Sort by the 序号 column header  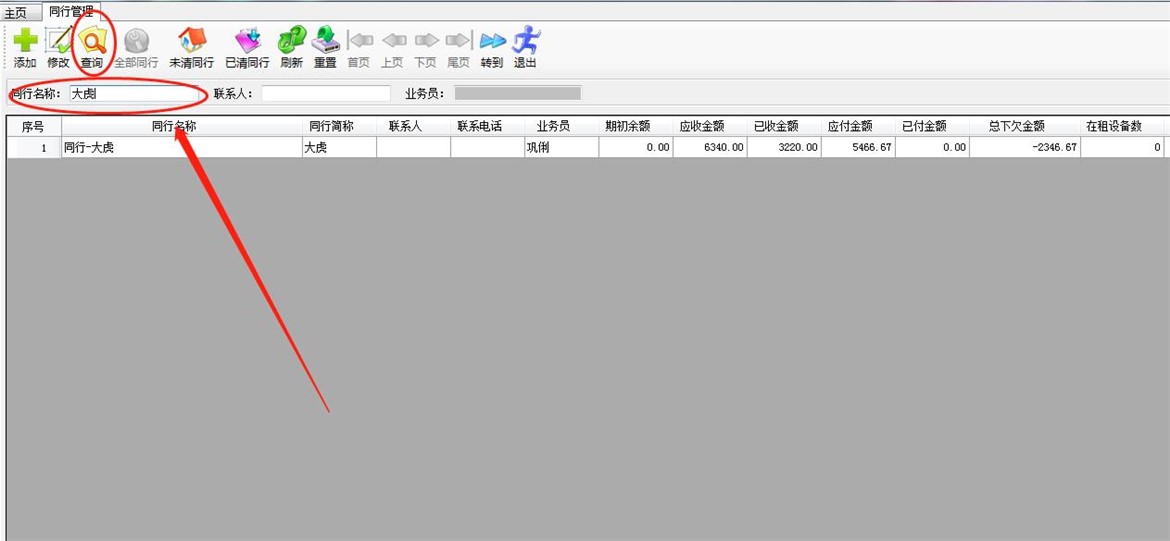tap(34, 127)
